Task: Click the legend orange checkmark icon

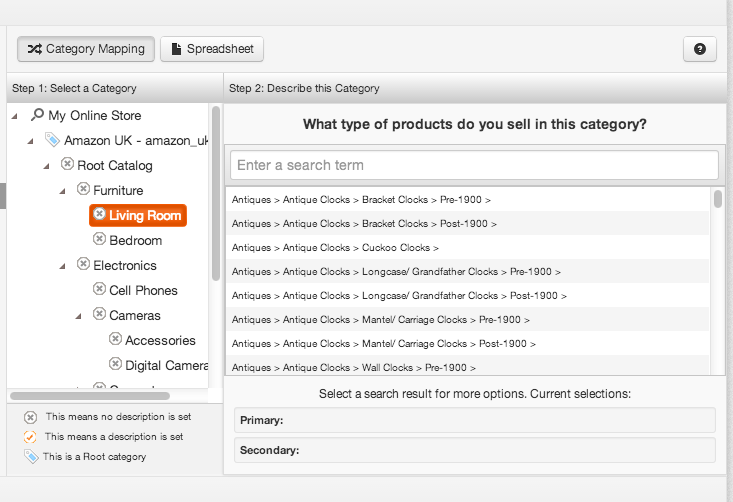Action: coord(30,437)
